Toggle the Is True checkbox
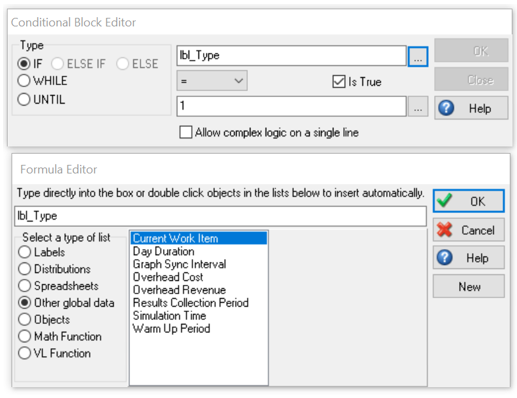 [339, 81]
